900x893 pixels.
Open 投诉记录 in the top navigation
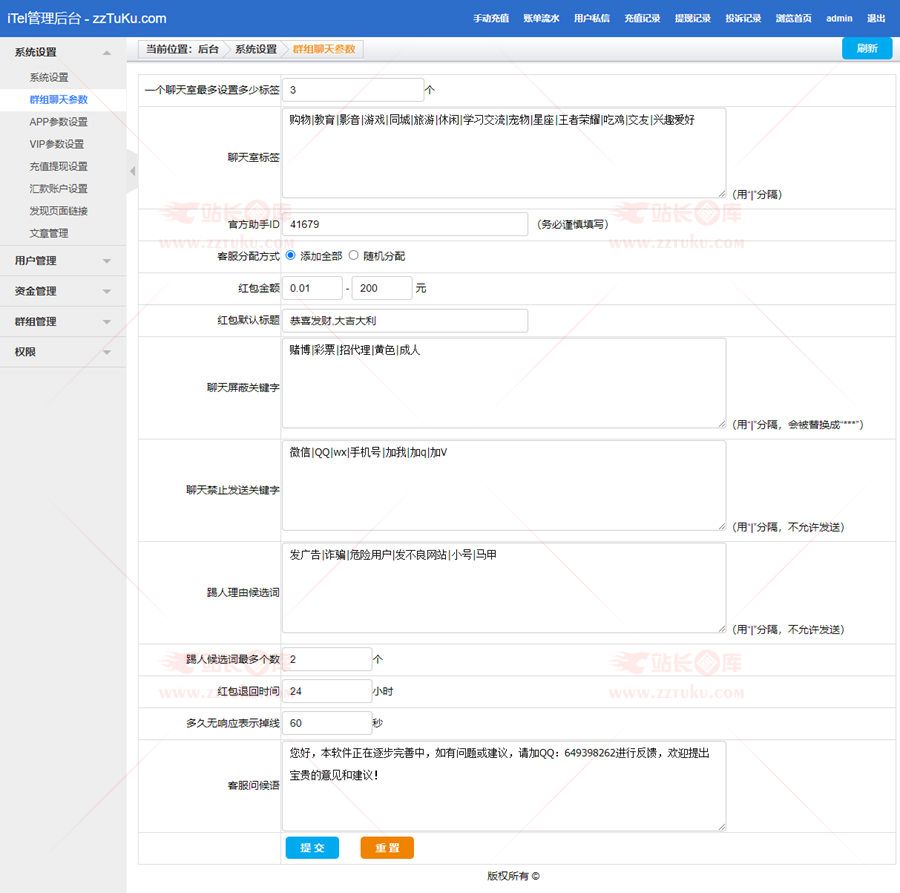coord(743,19)
